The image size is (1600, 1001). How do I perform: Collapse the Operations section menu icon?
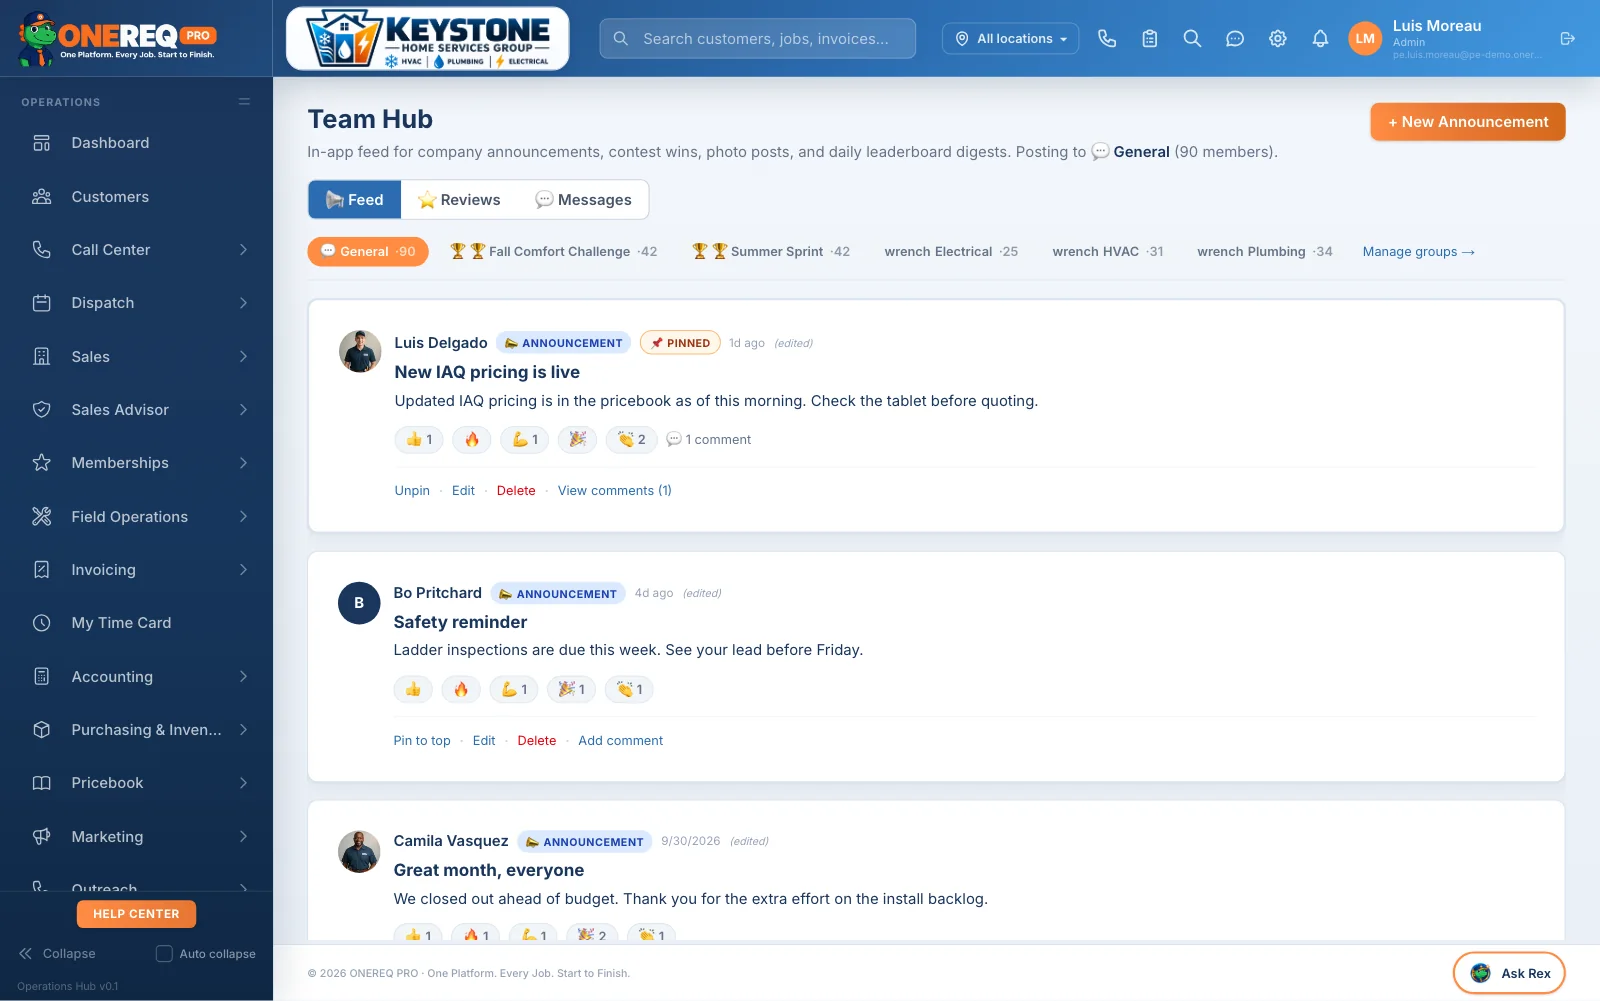(244, 102)
